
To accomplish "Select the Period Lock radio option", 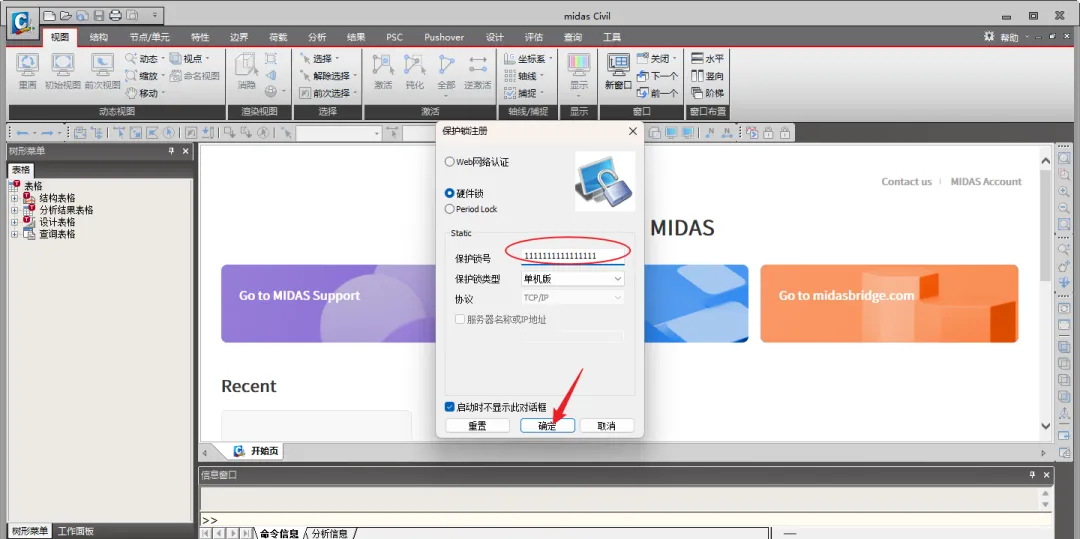I will click(x=450, y=209).
